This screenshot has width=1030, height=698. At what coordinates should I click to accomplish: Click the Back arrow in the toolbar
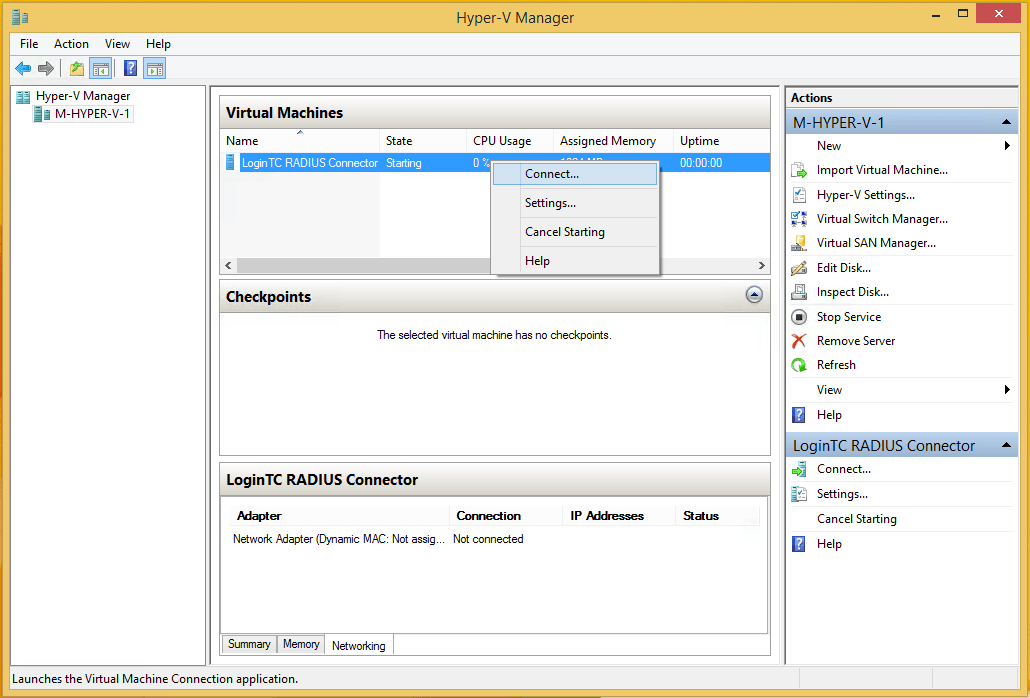23,68
